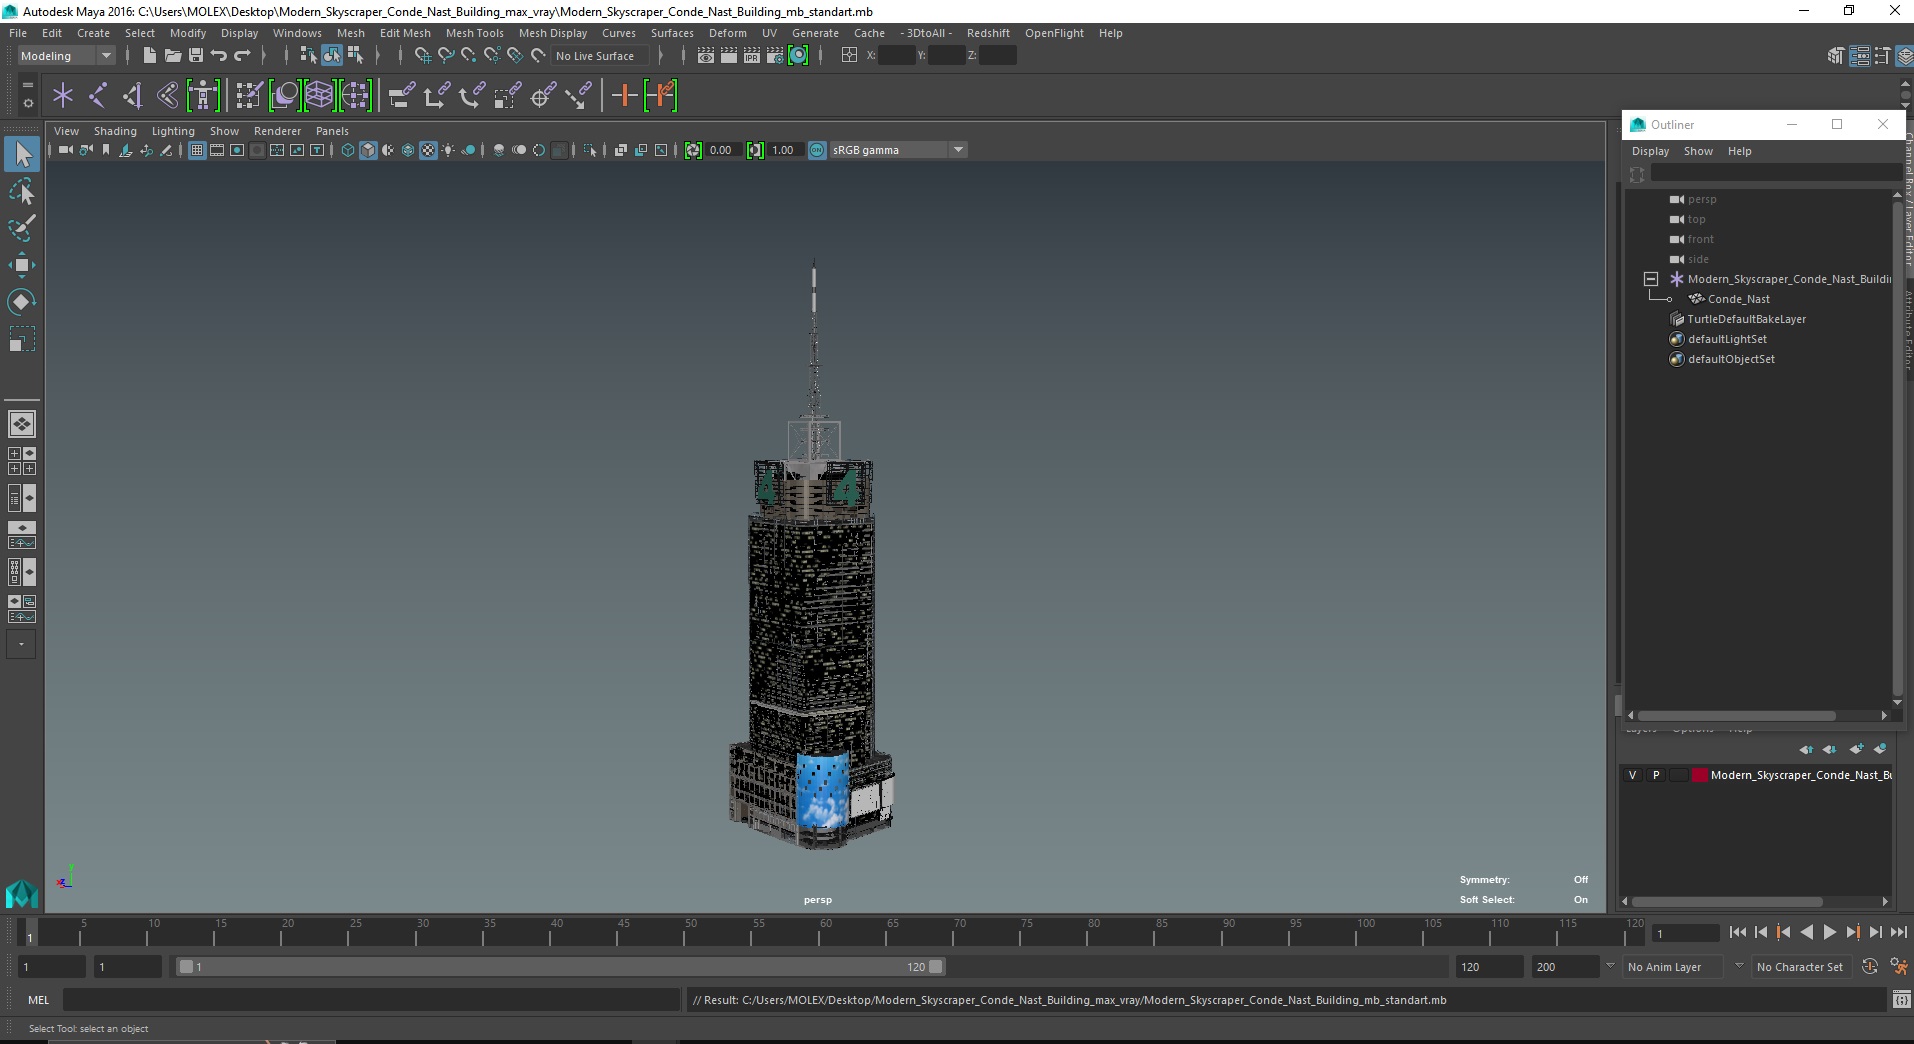This screenshot has width=1914, height=1044.
Task: Toggle wireframe on shaded in viewport
Action: click(408, 150)
